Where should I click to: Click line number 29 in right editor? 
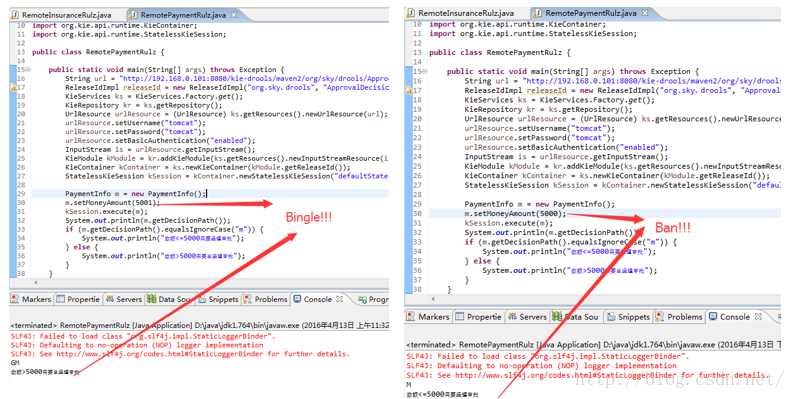[417, 204]
